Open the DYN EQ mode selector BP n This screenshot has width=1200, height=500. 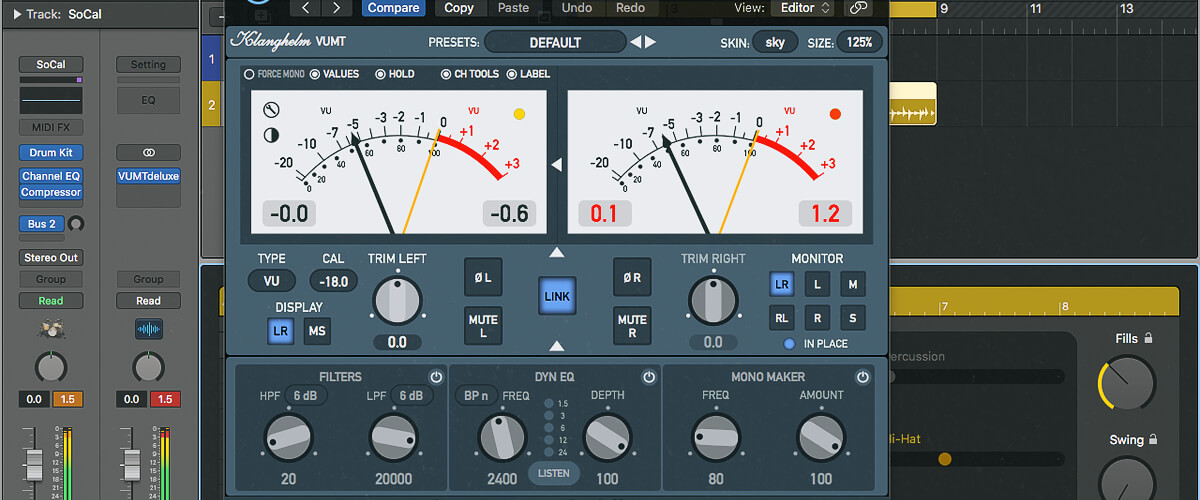click(477, 395)
